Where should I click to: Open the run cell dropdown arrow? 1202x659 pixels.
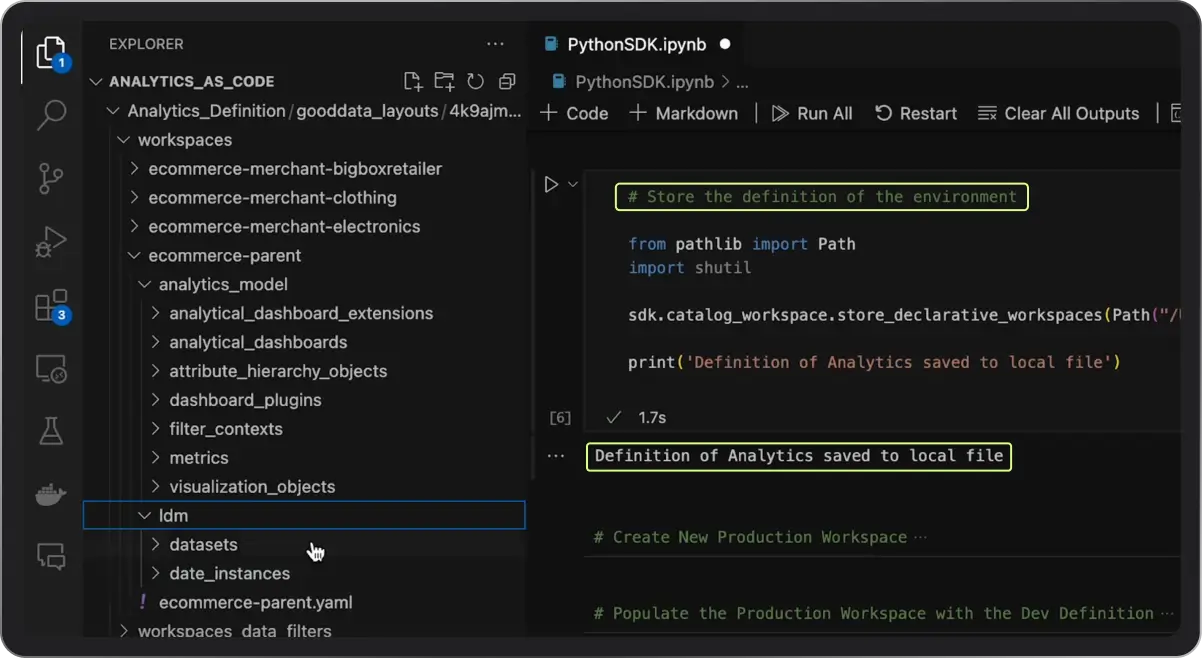573,184
